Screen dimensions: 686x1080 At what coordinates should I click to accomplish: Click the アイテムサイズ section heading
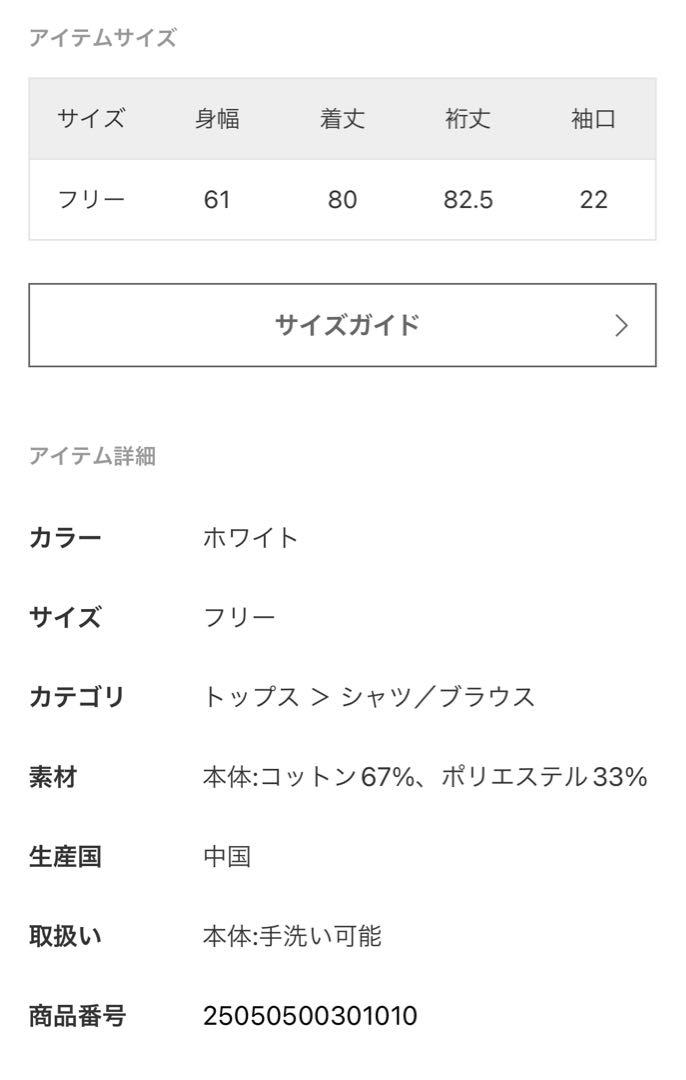point(103,38)
